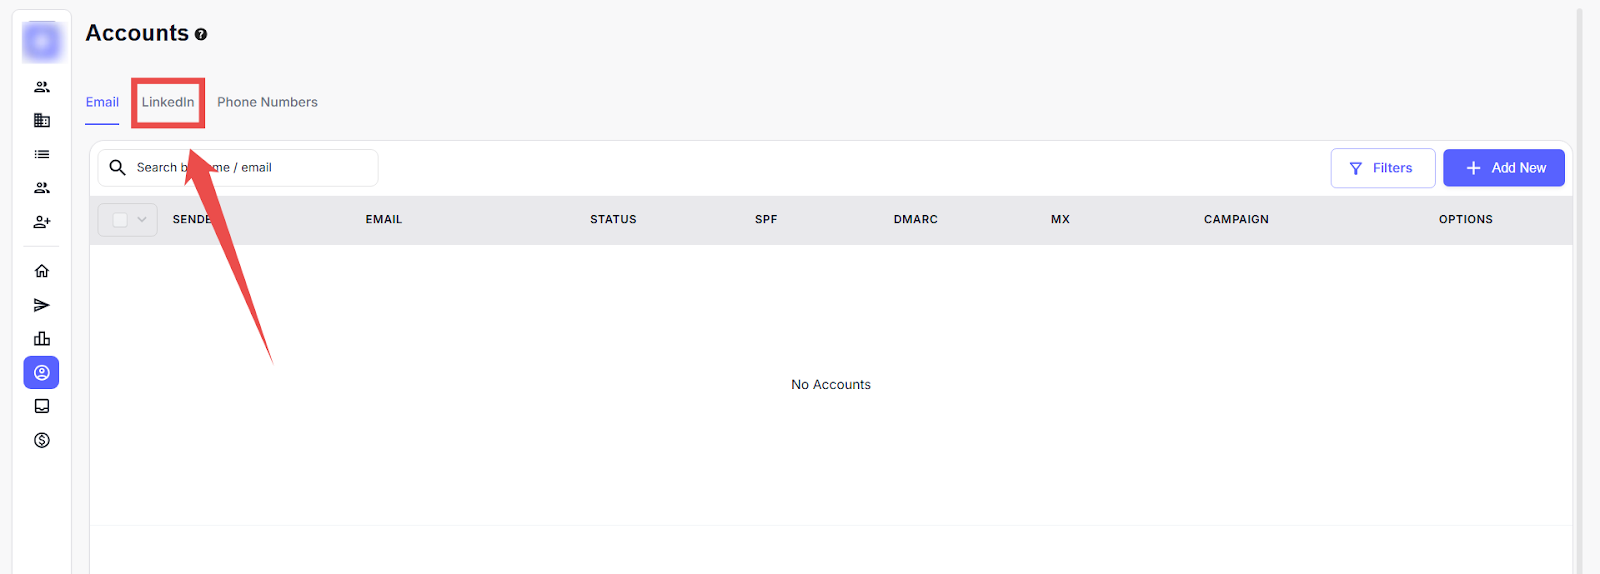The width and height of the screenshot is (1600, 574).
Task: Open the Filters options
Action: click(1382, 168)
